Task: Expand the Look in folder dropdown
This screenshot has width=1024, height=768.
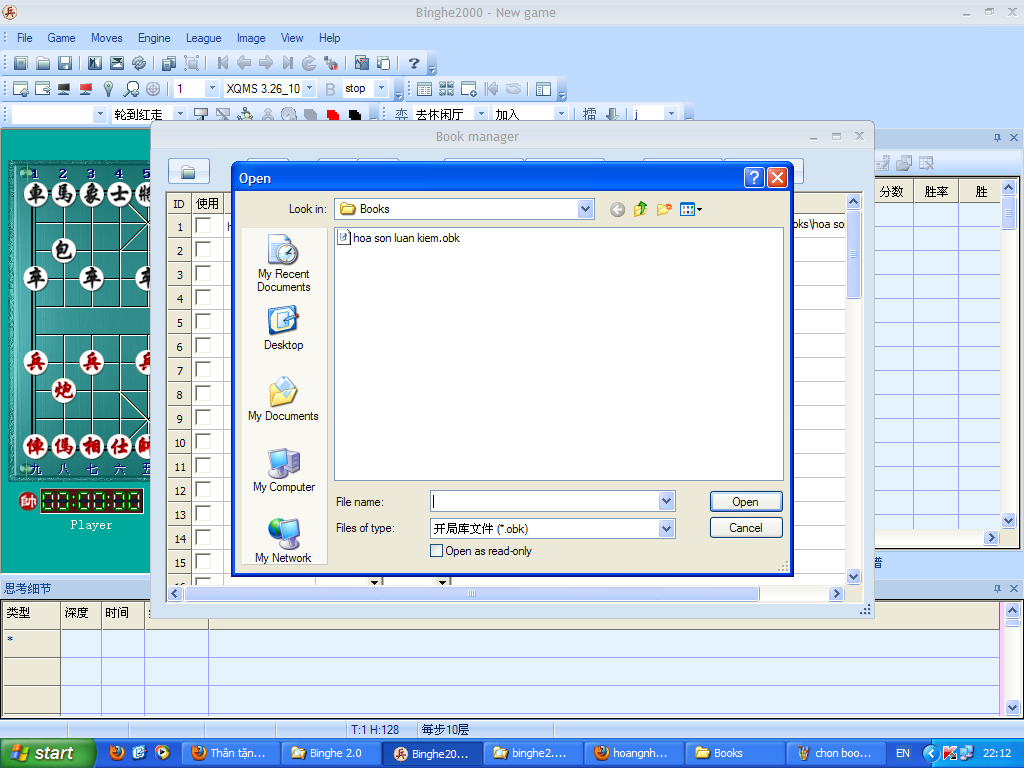Action: click(x=585, y=209)
